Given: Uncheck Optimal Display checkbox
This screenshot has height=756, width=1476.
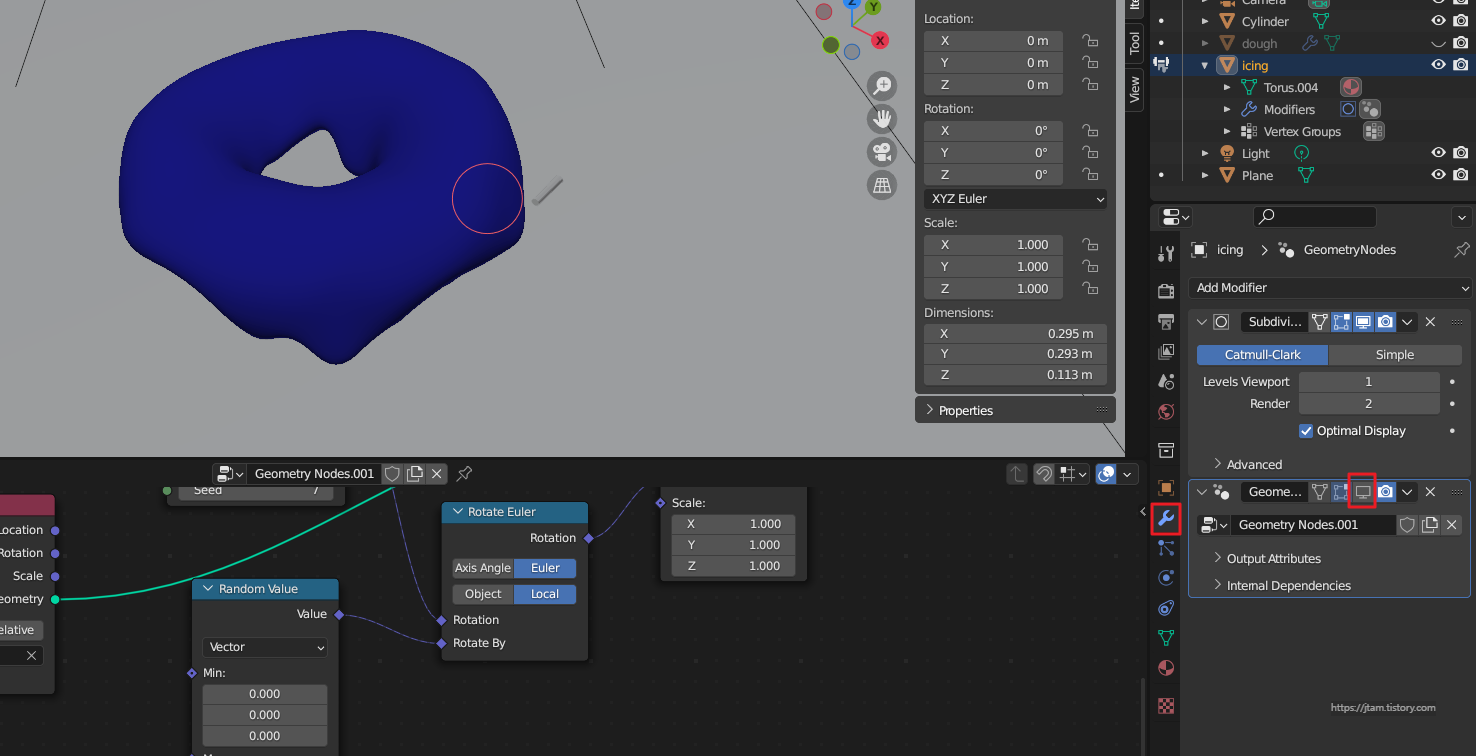Looking at the screenshot, I should tap(1305, 431).
